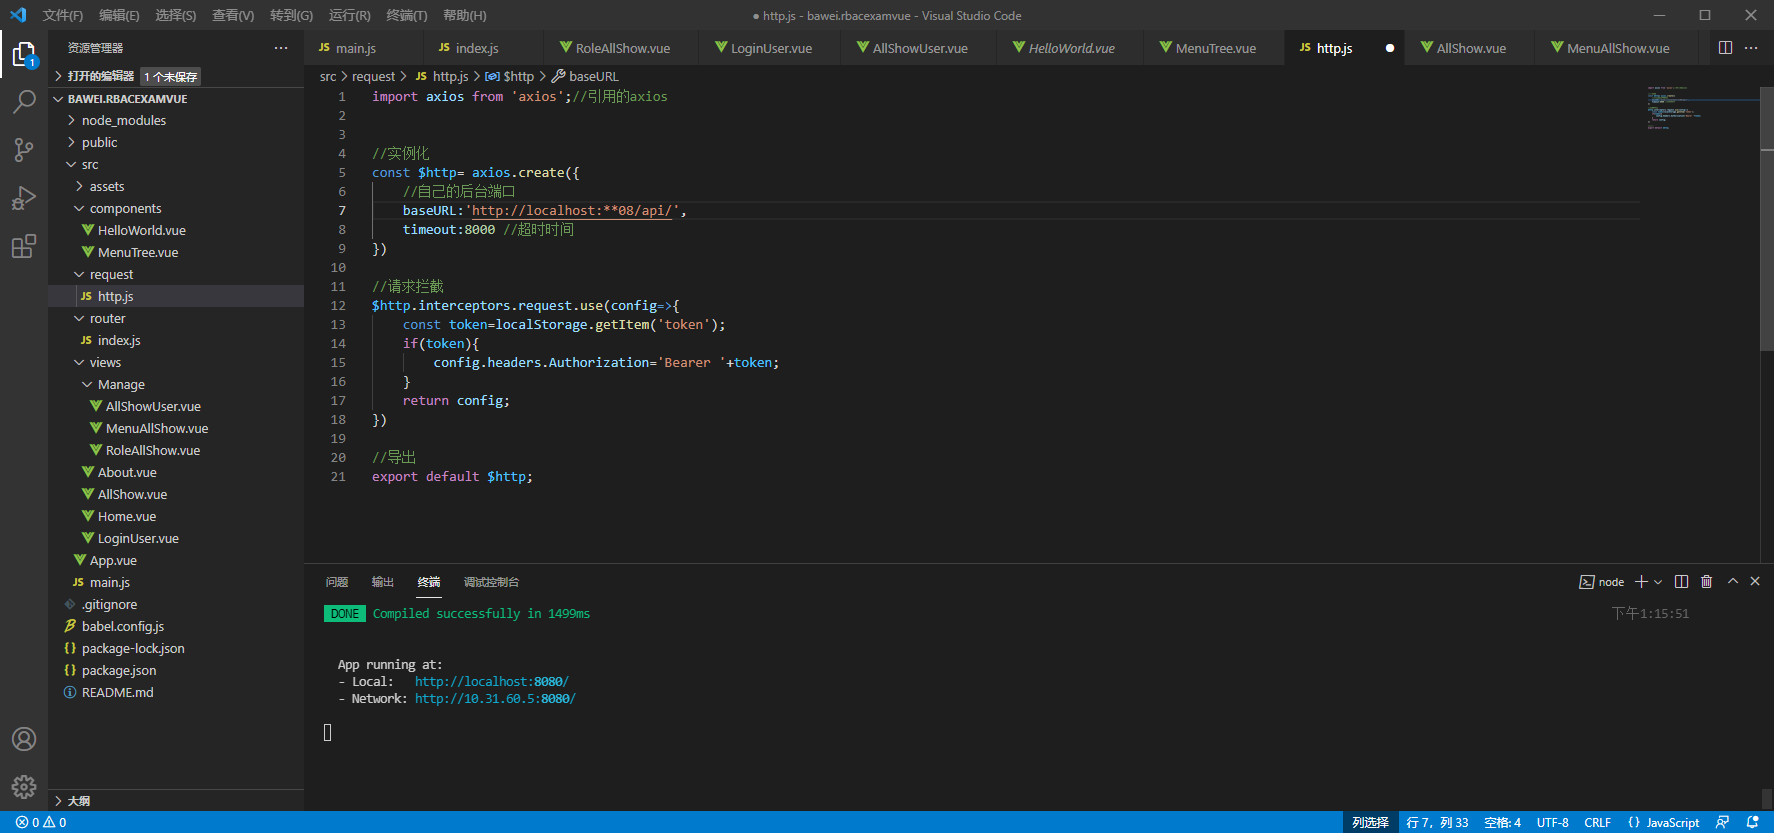Click the line and column indicator 行7, 列33

coord(1437,822)
